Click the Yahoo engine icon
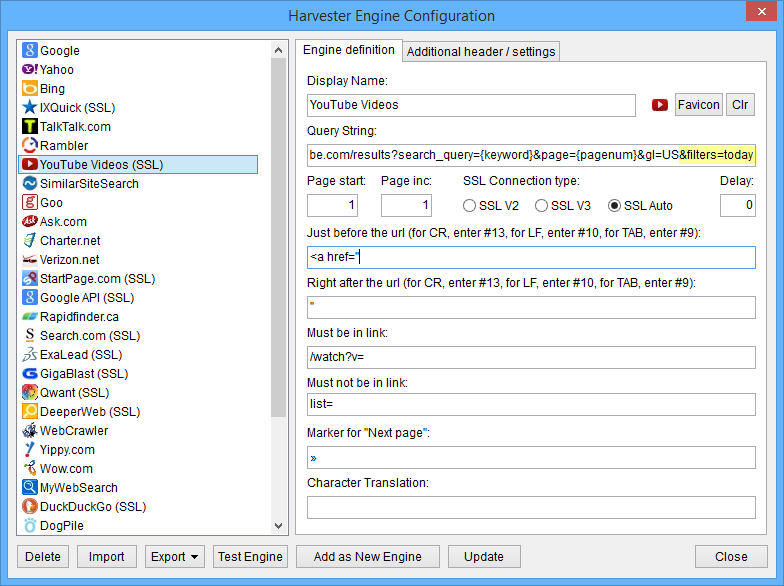The width and height of the screenshot is (784, 586). pos(30,69)
